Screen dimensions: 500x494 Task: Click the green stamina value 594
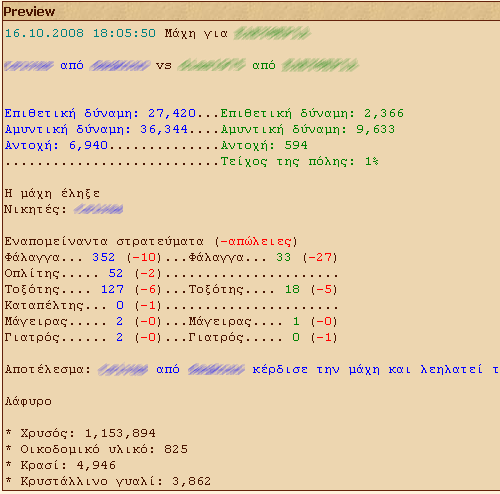click(296, 145)
